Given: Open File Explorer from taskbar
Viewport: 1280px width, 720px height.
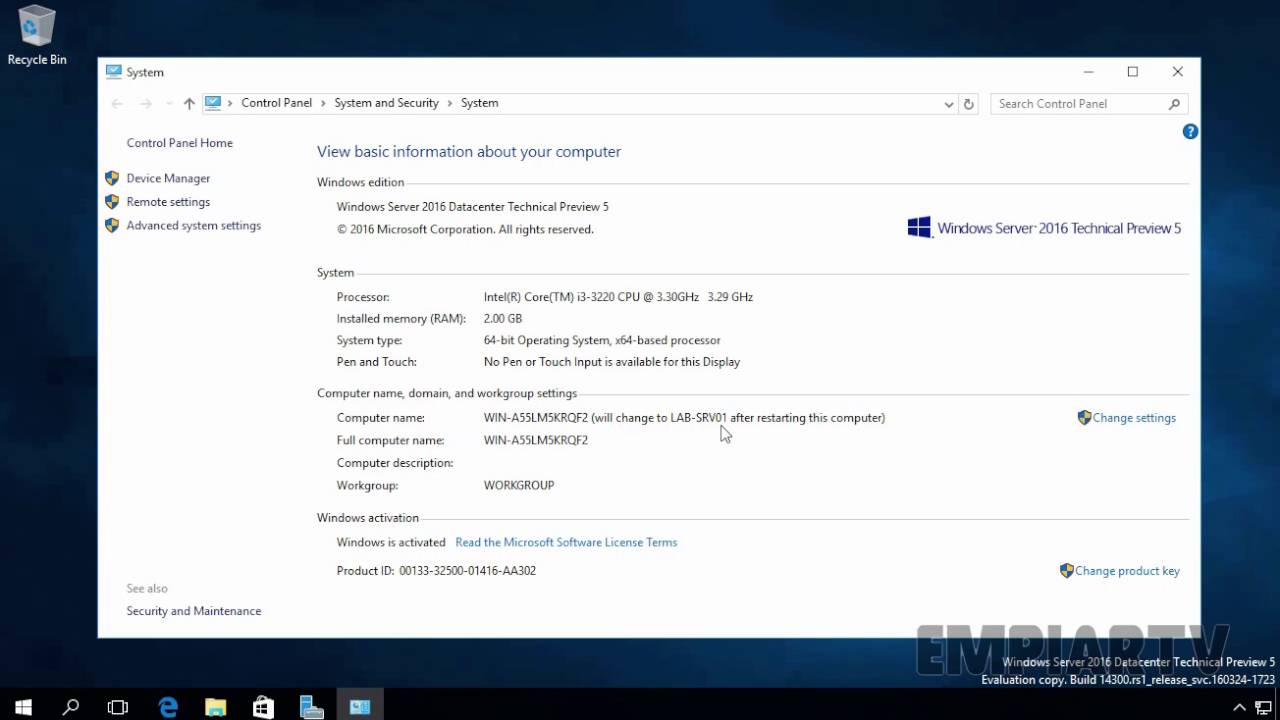Looking at the screenshot, I should pyautogui.click(x=216, y=707).
